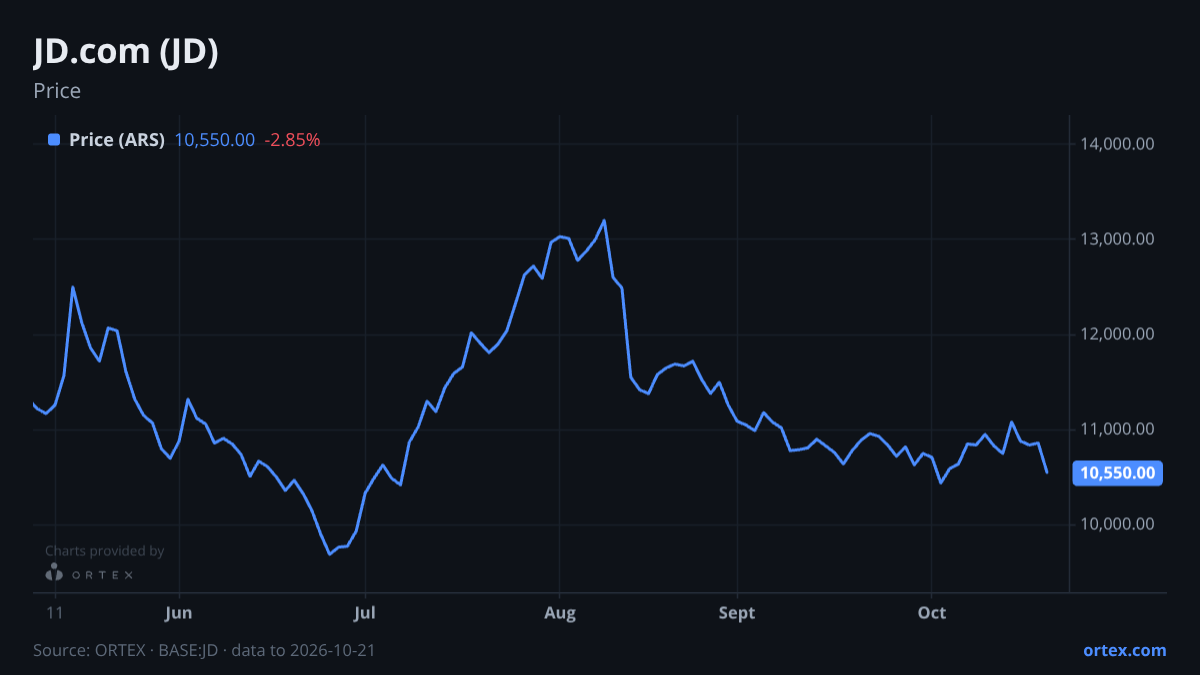The height and width of the screenshot is (675, 1200).
Task: Open the ortex.com link
Action: point(1125,650)
